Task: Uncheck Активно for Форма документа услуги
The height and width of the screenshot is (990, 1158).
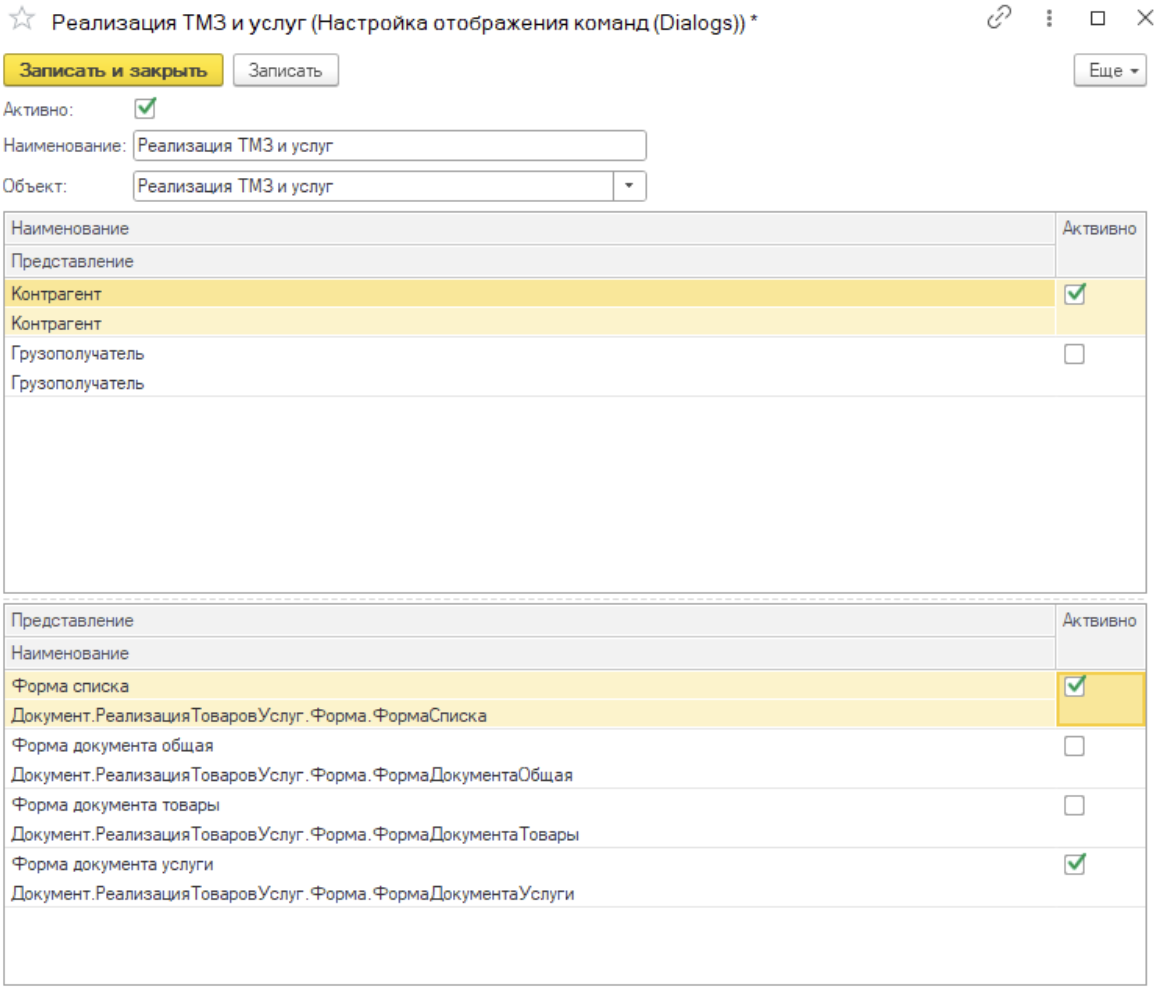Action: pyautogui.click(x=1075, y=864)
